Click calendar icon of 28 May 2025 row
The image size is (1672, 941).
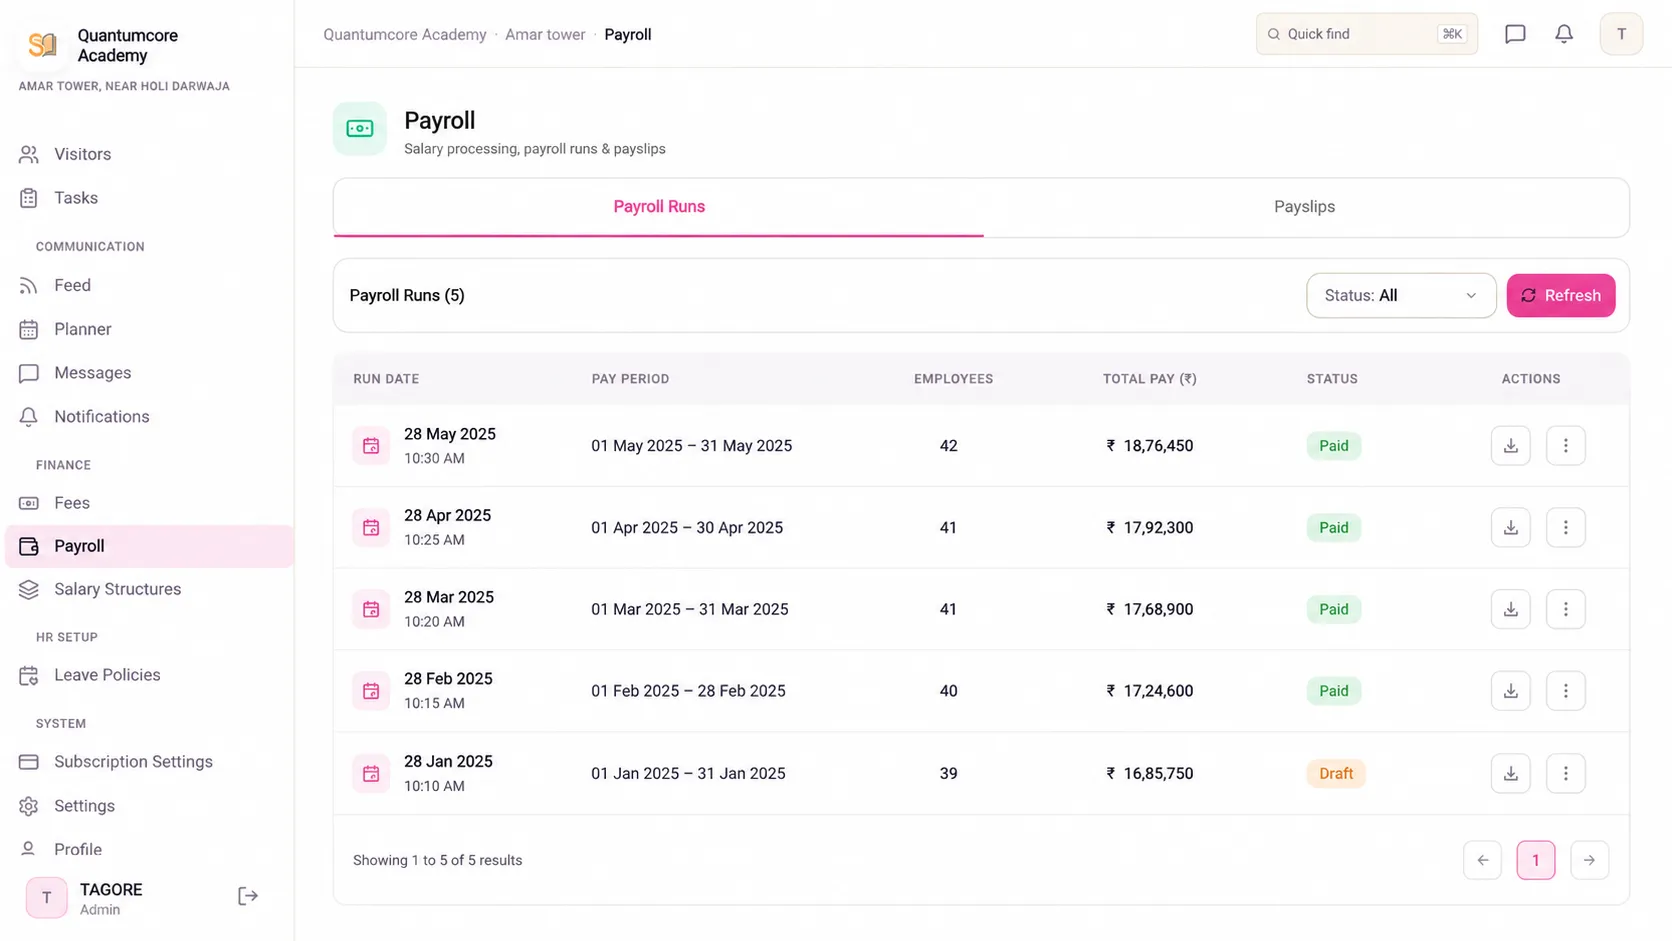(x=371, y=446)
